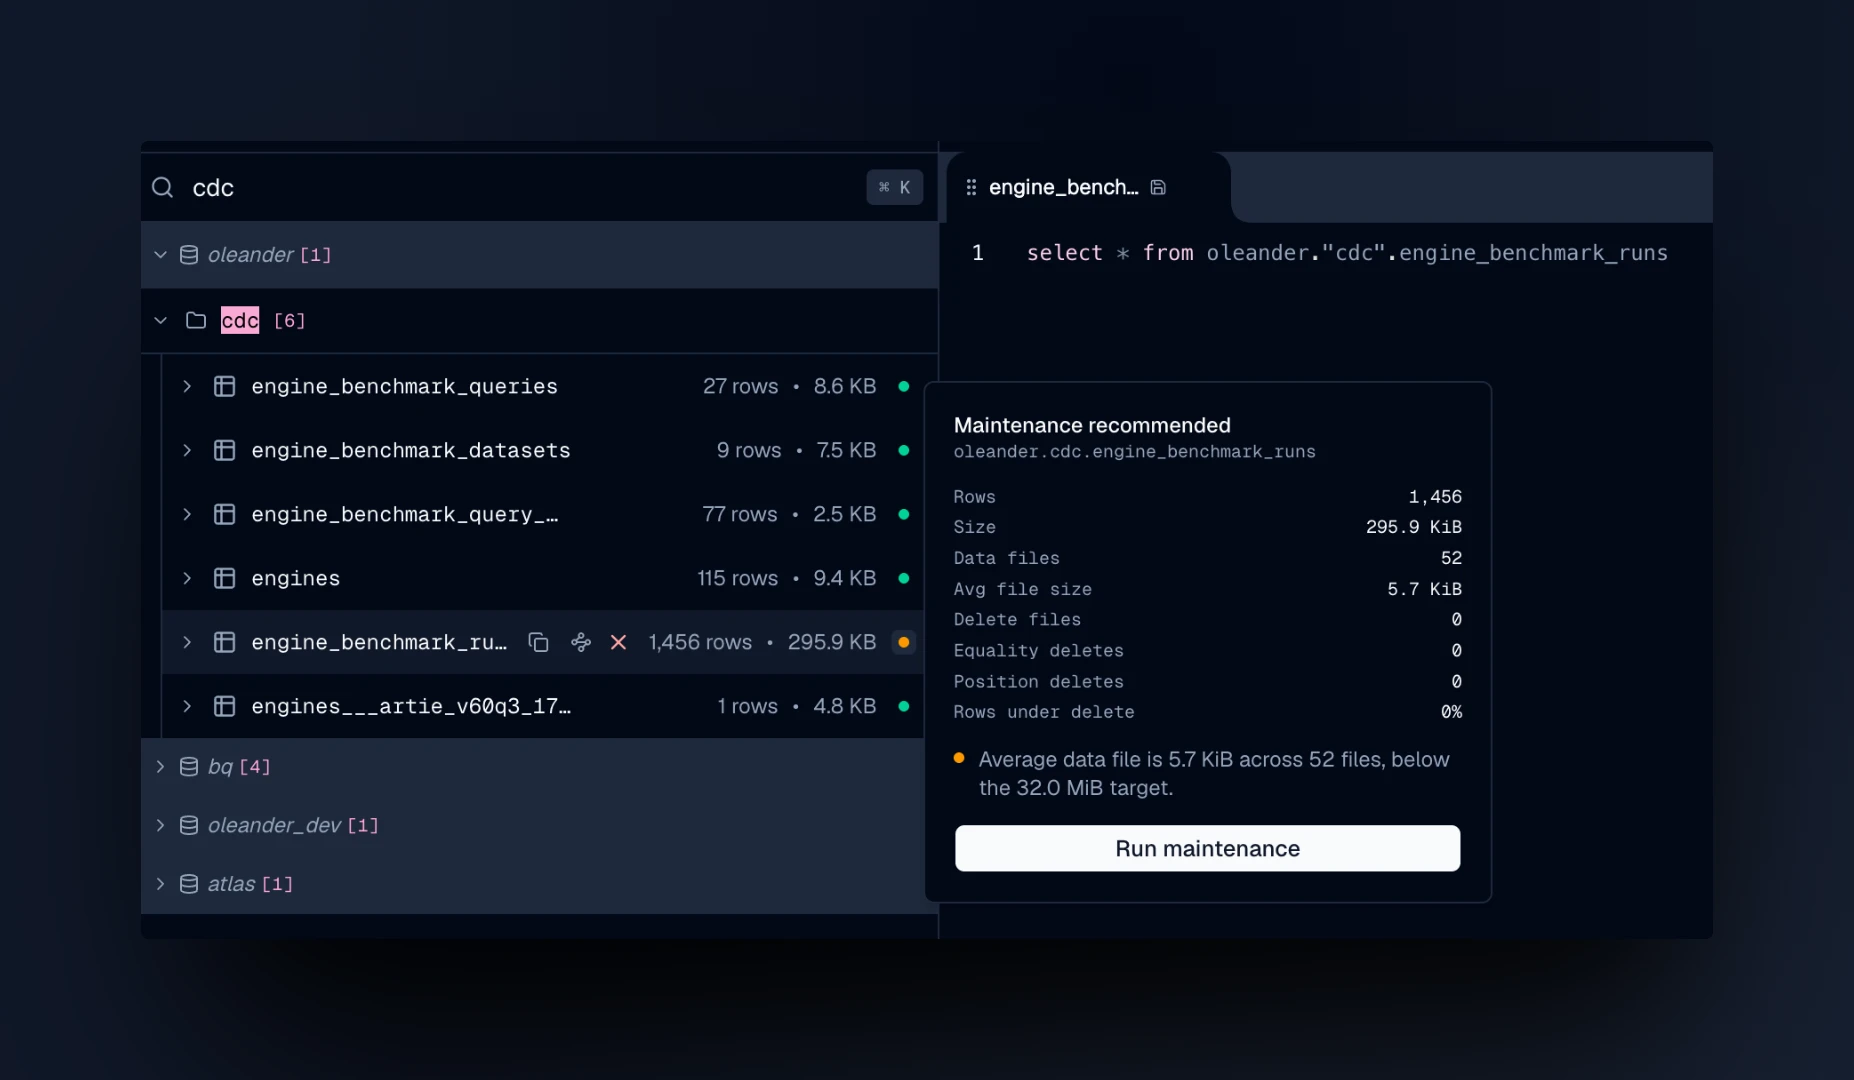This screenshot has height=1080, width=1854.
Task: Expand the oleander_dev catalog
Action: [x=160, y=825]
